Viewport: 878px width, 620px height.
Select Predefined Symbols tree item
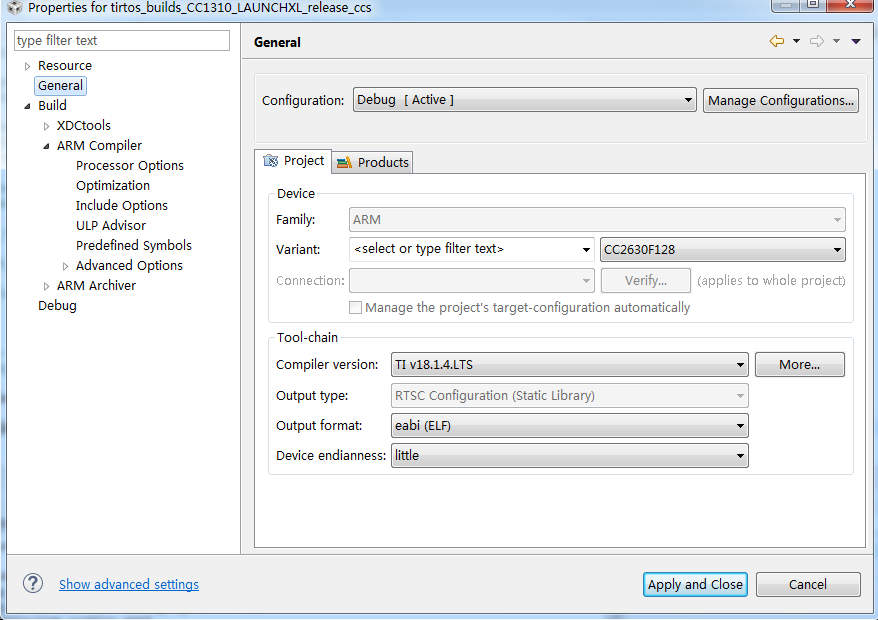pos(134,245)
